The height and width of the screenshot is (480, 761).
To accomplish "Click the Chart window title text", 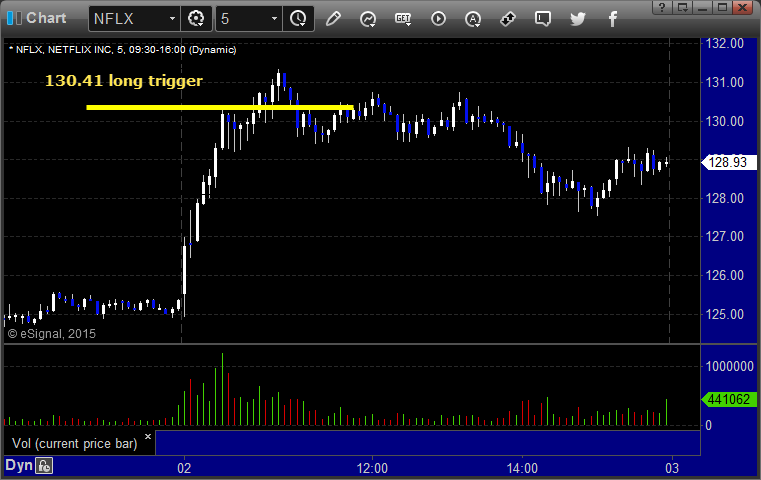I will (x=46, y=18).
